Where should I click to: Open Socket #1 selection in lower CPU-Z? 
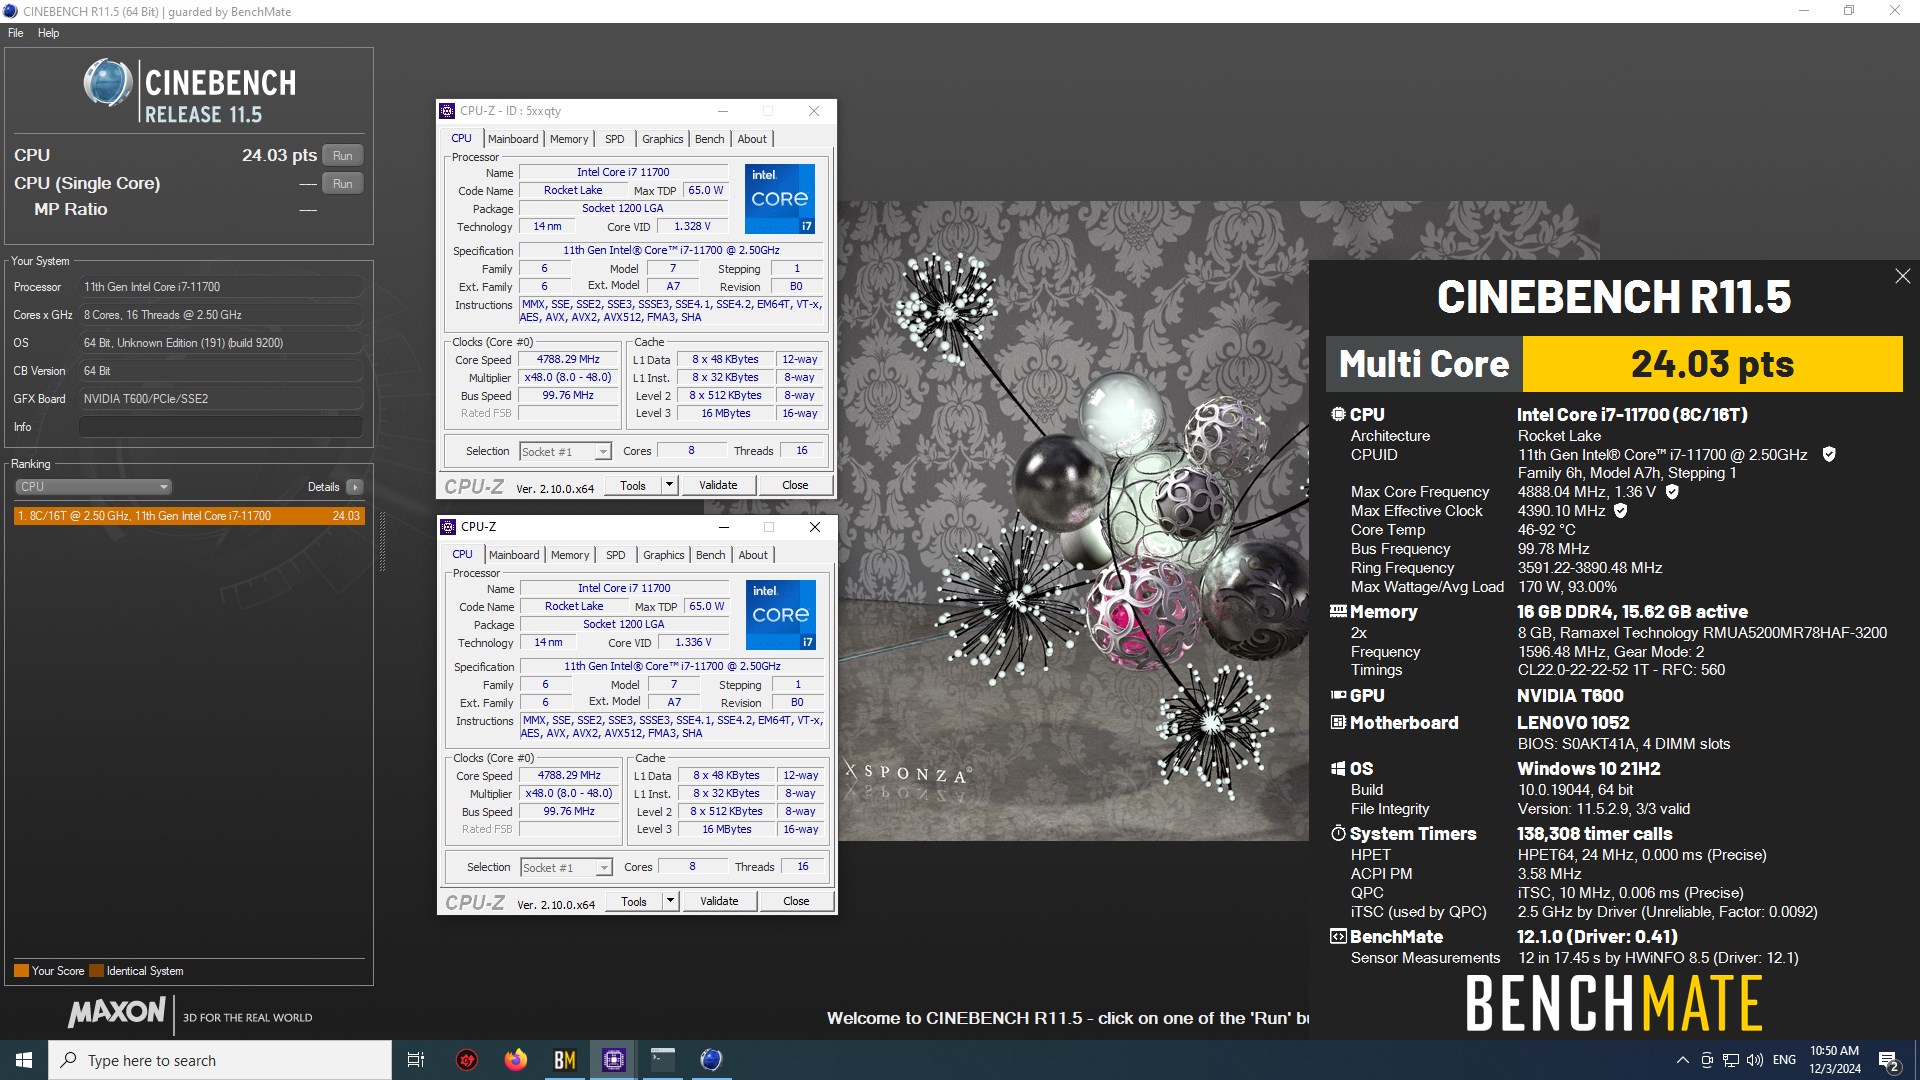click(566, 868)
